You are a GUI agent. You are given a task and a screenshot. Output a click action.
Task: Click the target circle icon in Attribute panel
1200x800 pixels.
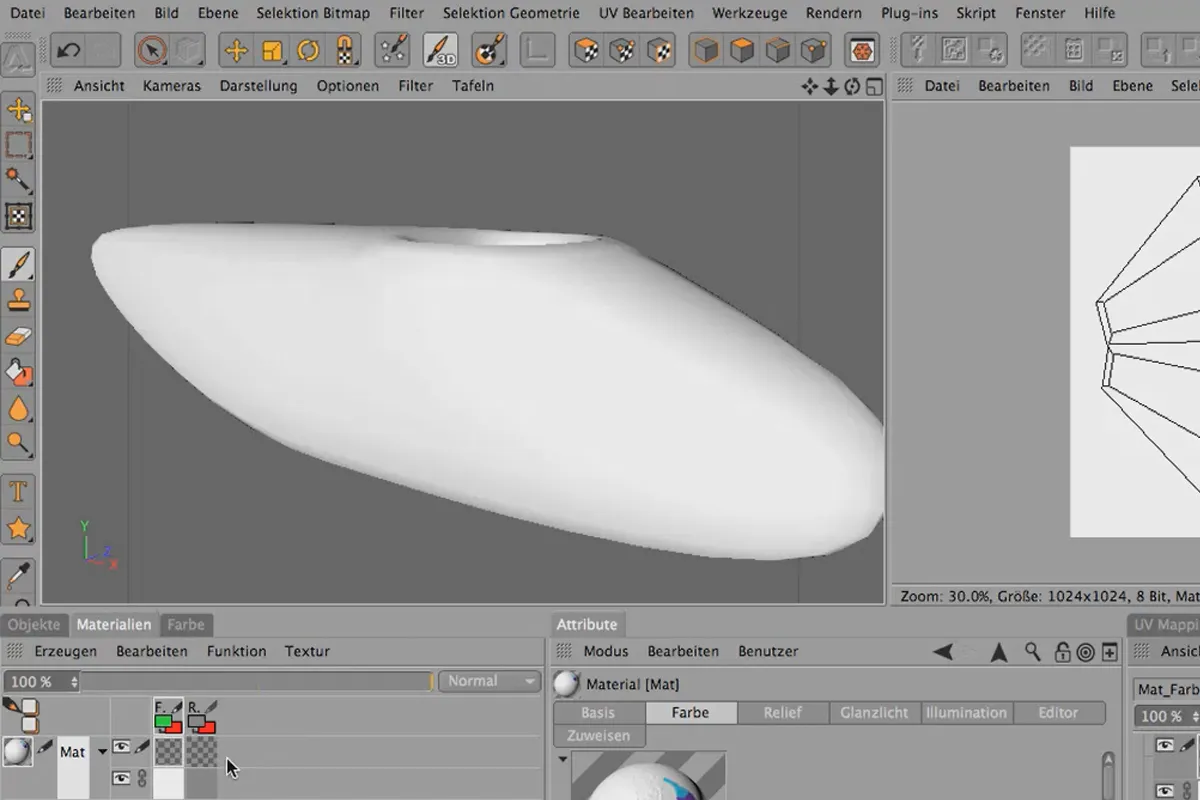coord(1086,652)
